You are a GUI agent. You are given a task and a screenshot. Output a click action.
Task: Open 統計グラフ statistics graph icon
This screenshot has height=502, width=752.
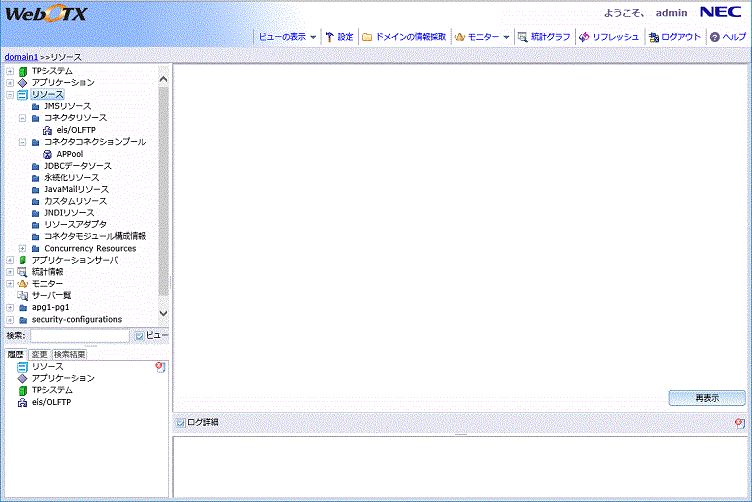pyautogui.click(x=523, y=37)
